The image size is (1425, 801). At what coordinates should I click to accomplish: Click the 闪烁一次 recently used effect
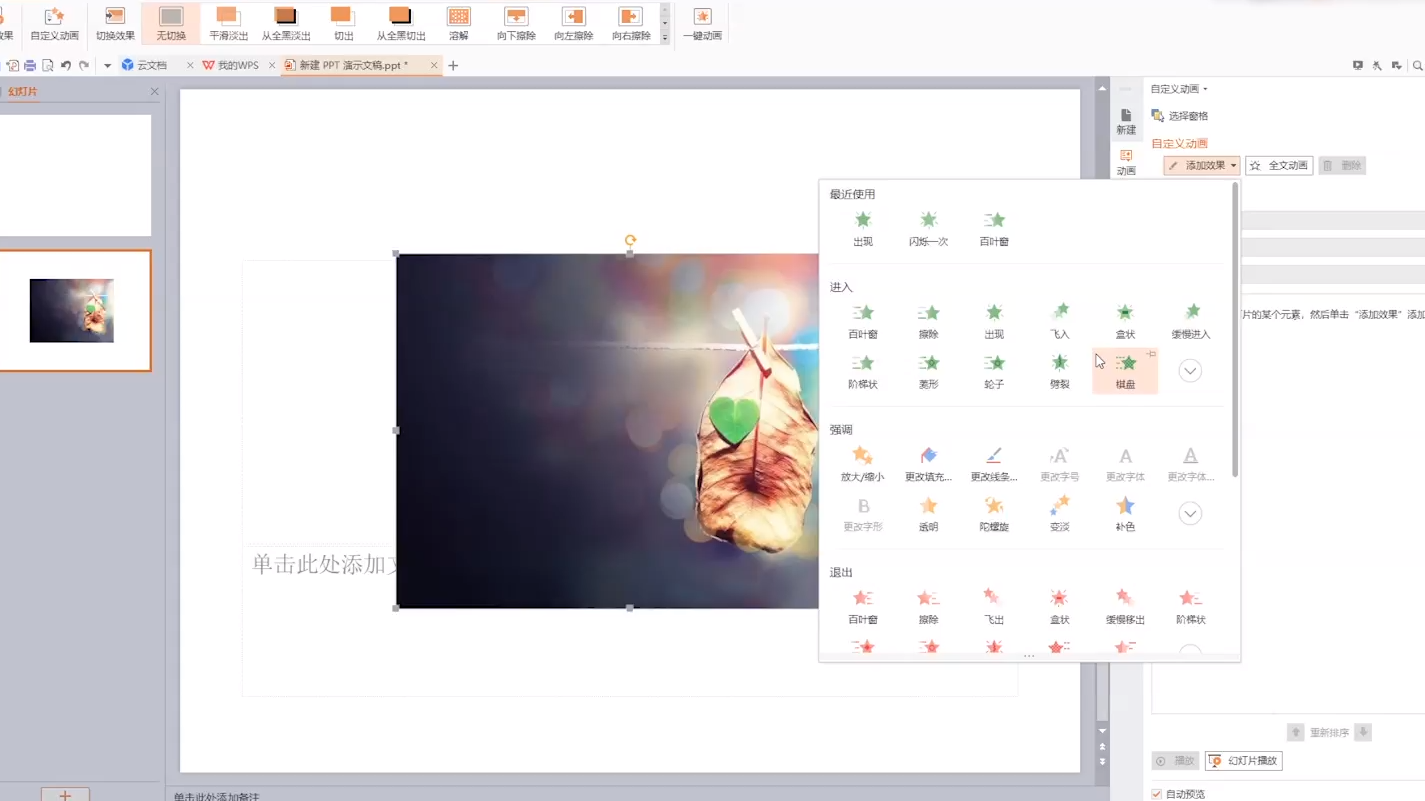[x=928, y=228]
